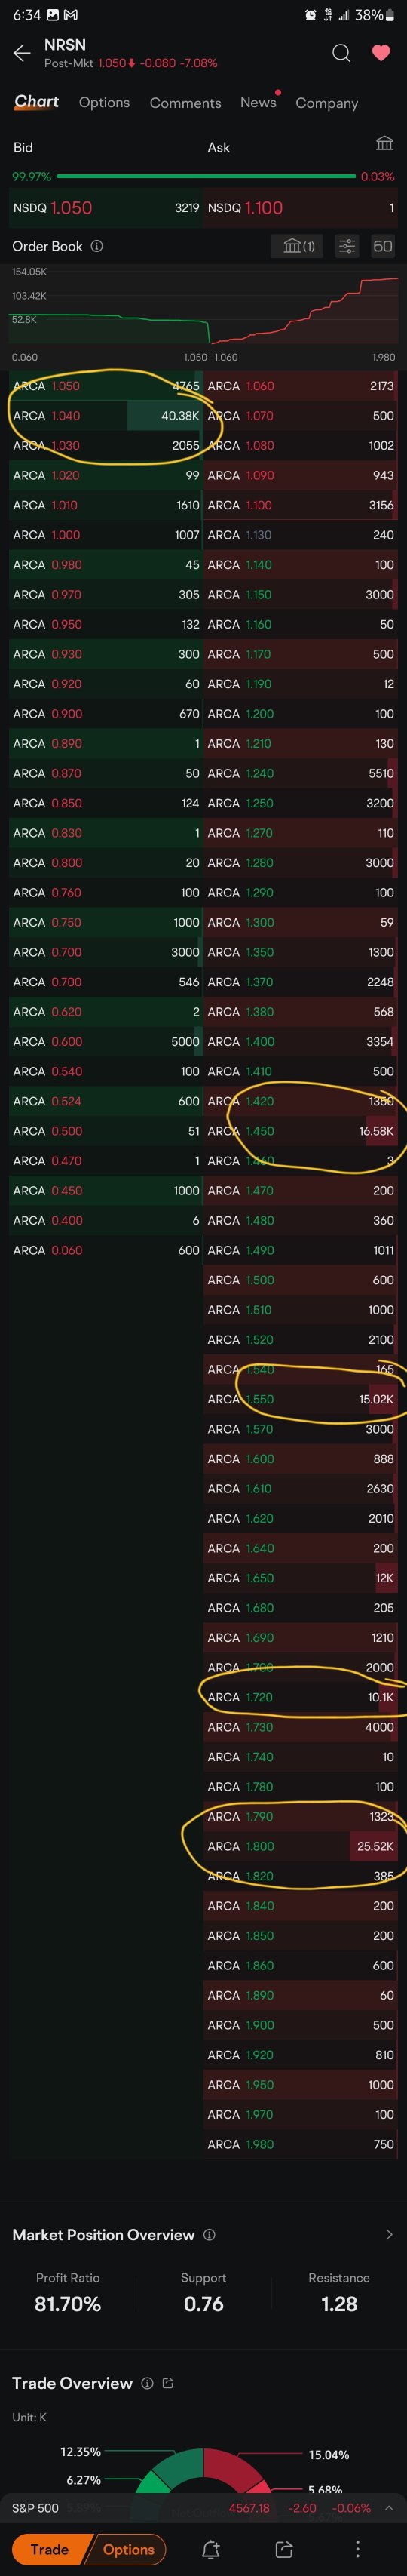This screenshot has width=407, height=2576.
Task: Tap the Options button at bottom
Action: [128, 2549]
